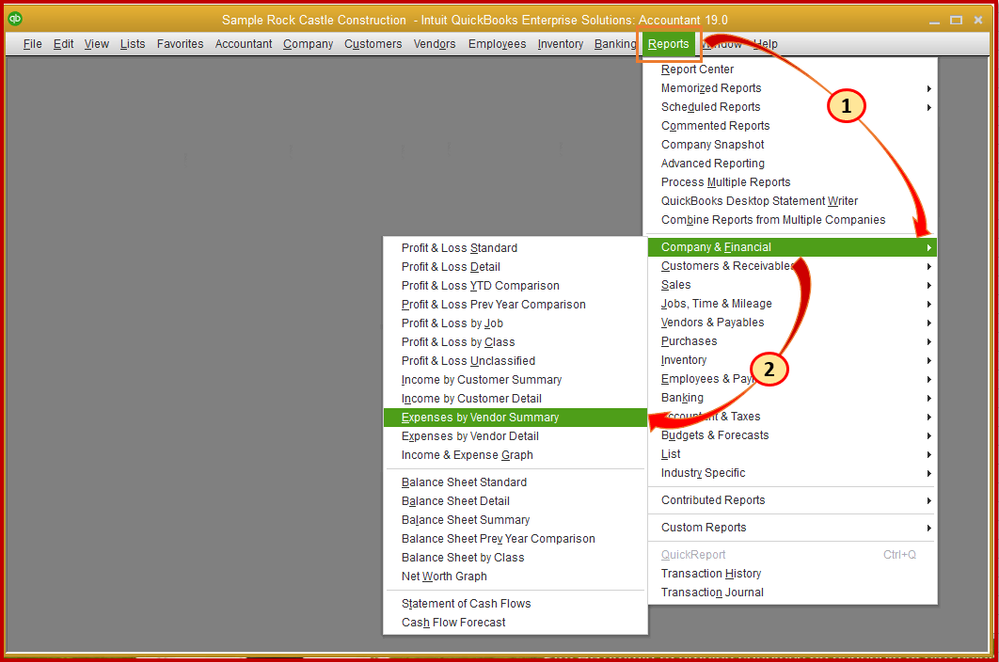
Task: Open Income by Customer Detail
Action: [515, 398]
